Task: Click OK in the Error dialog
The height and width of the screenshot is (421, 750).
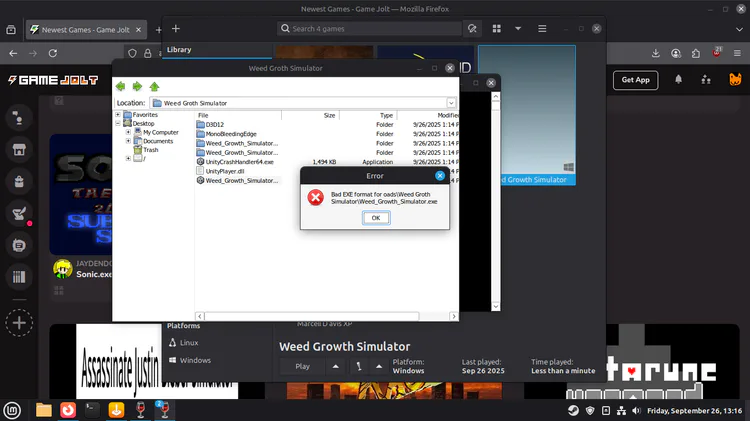Action: click(376, 218)
